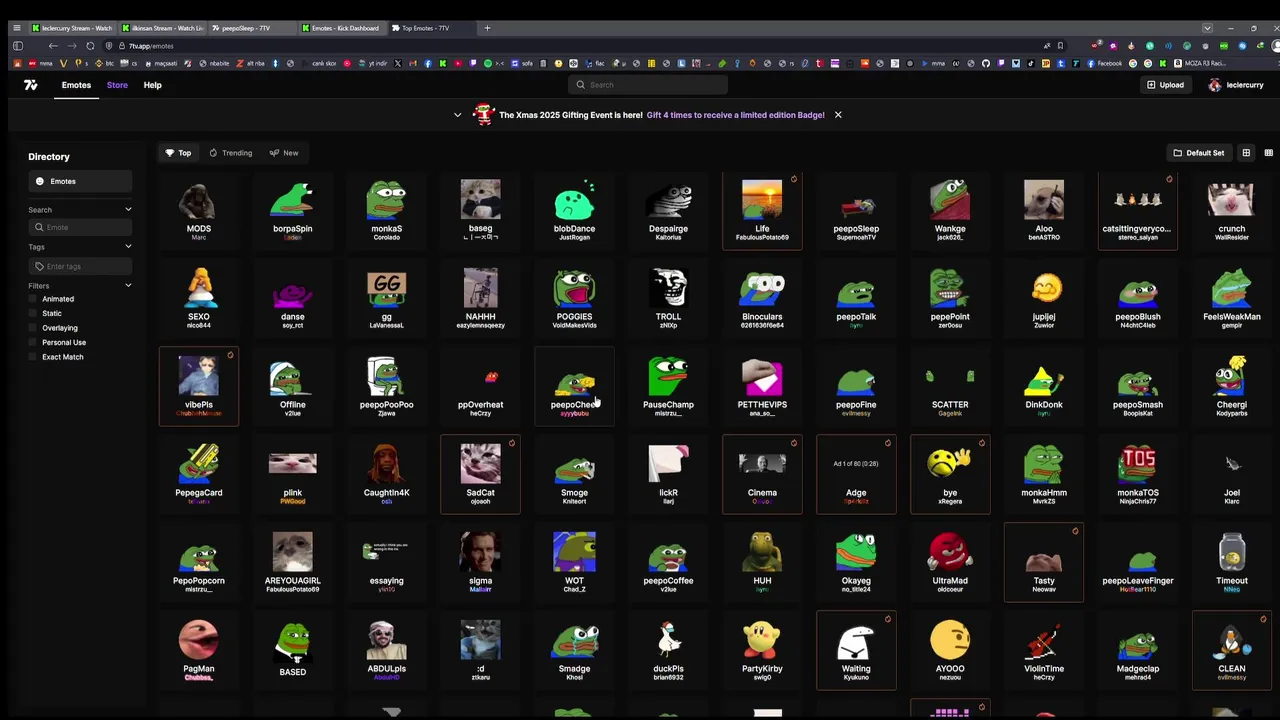
Task: Focus the sidebar Emote search field
Action: 80,227
